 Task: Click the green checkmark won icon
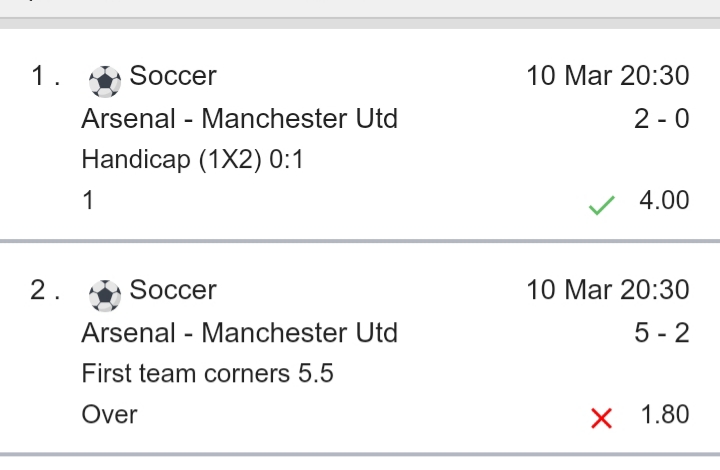(x=601, y=206)
